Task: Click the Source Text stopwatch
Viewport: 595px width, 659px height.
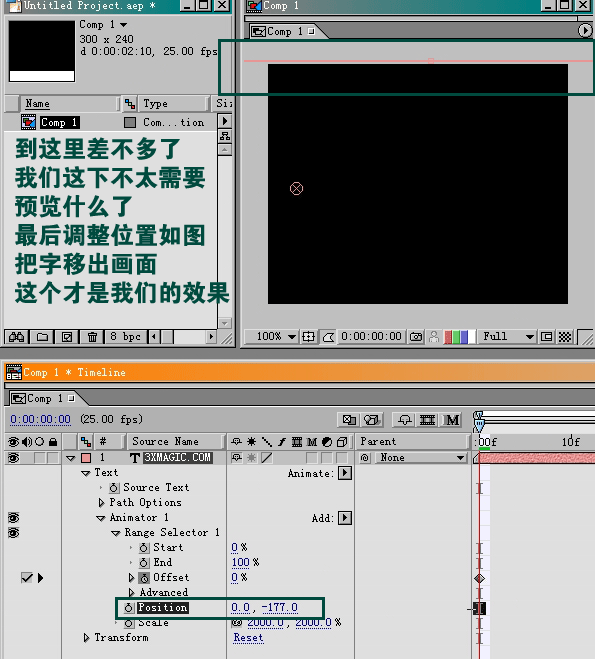Action: [x=113, y=488]
